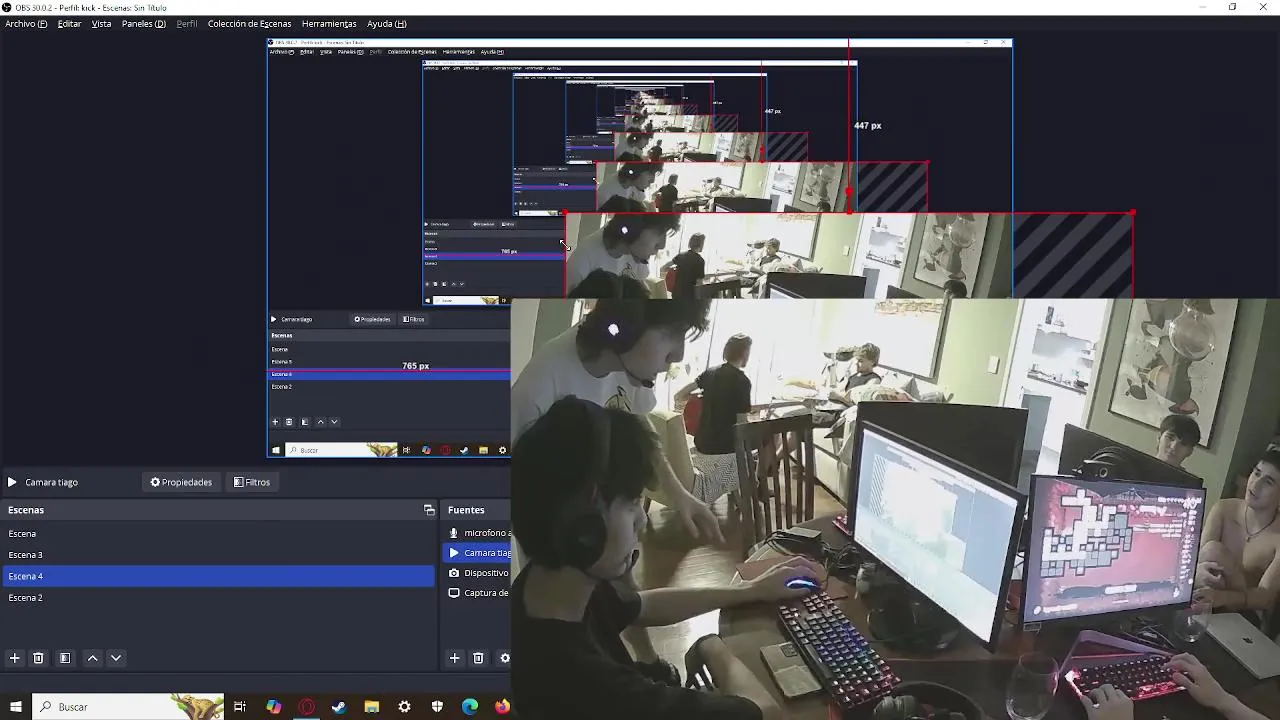Open the Vista menu

pyautogui.click(x=101, y=24)
